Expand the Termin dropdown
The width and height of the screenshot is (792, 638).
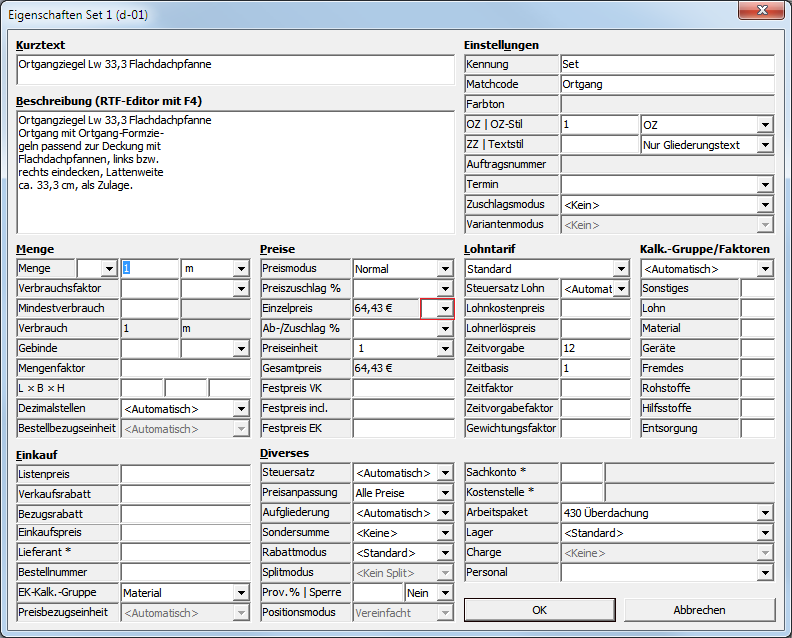click(x=765, y=185)
